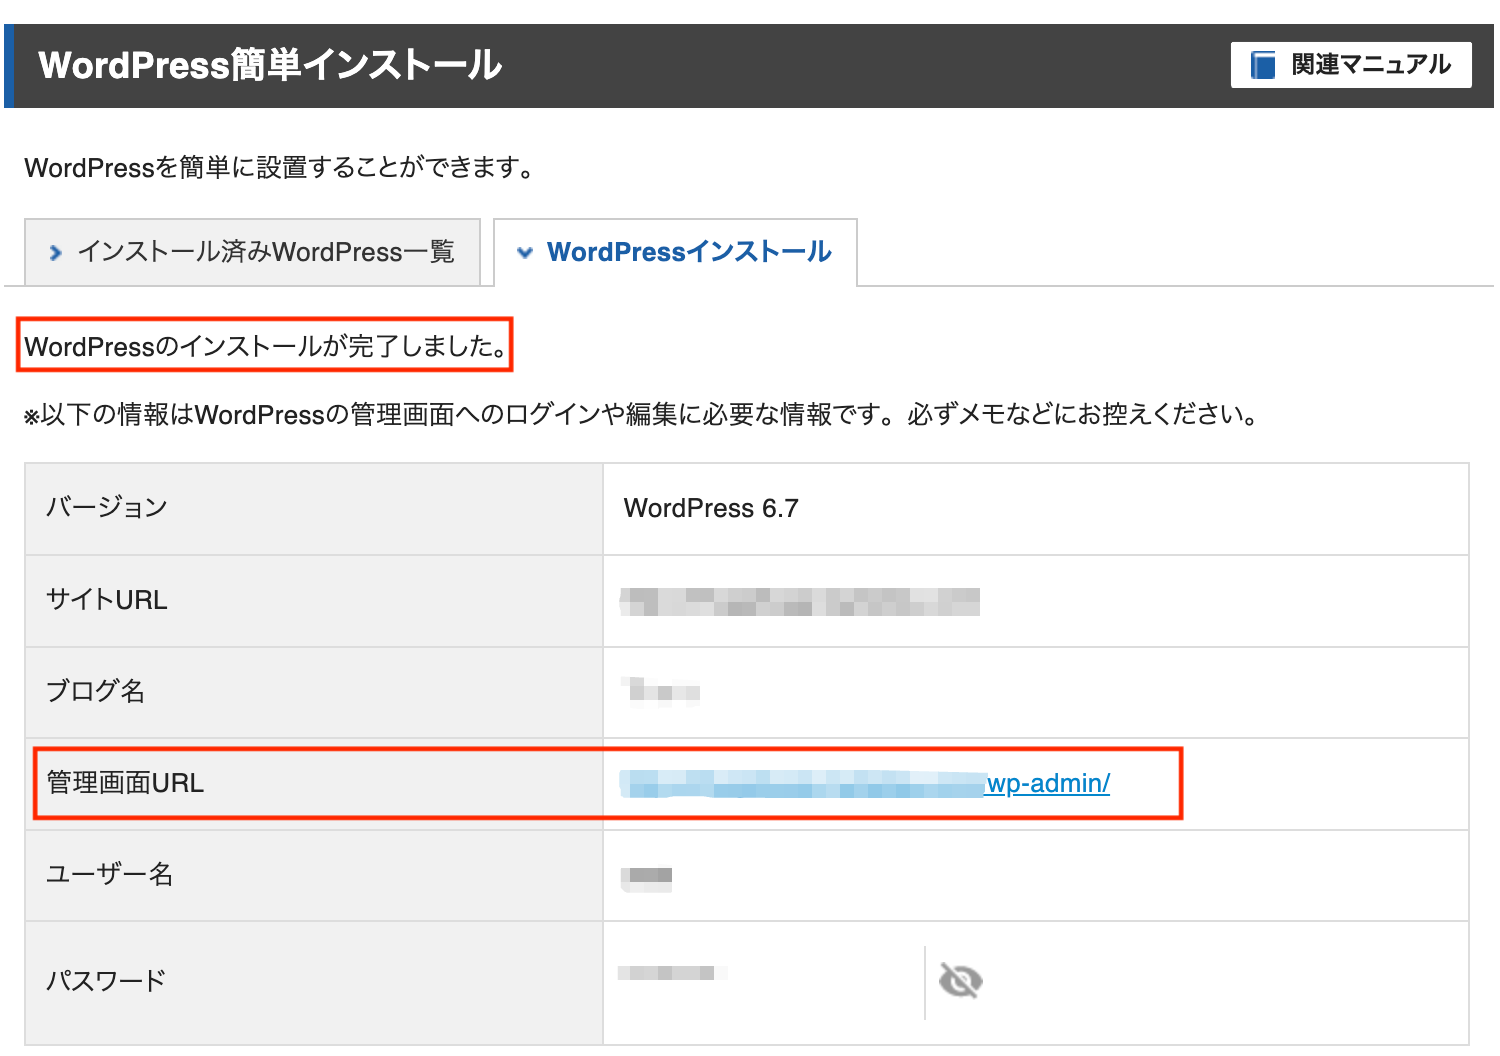Click the blurred site URL value
Viewport: 1500px width, 1056px height.
coord(800,601)
